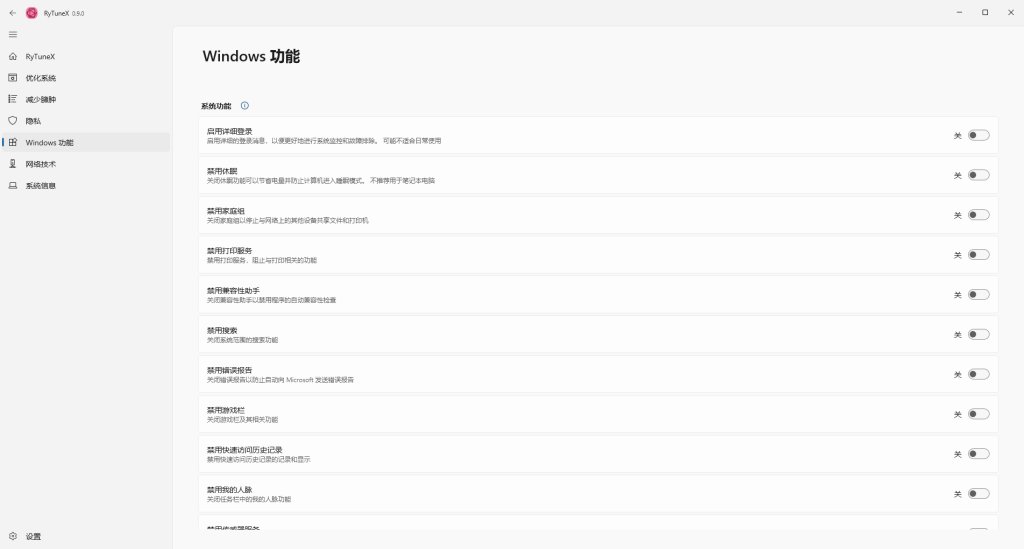Toggle the 禁用兼容性助手 switch
1024x549 pixels.
[x=978, y=294]
